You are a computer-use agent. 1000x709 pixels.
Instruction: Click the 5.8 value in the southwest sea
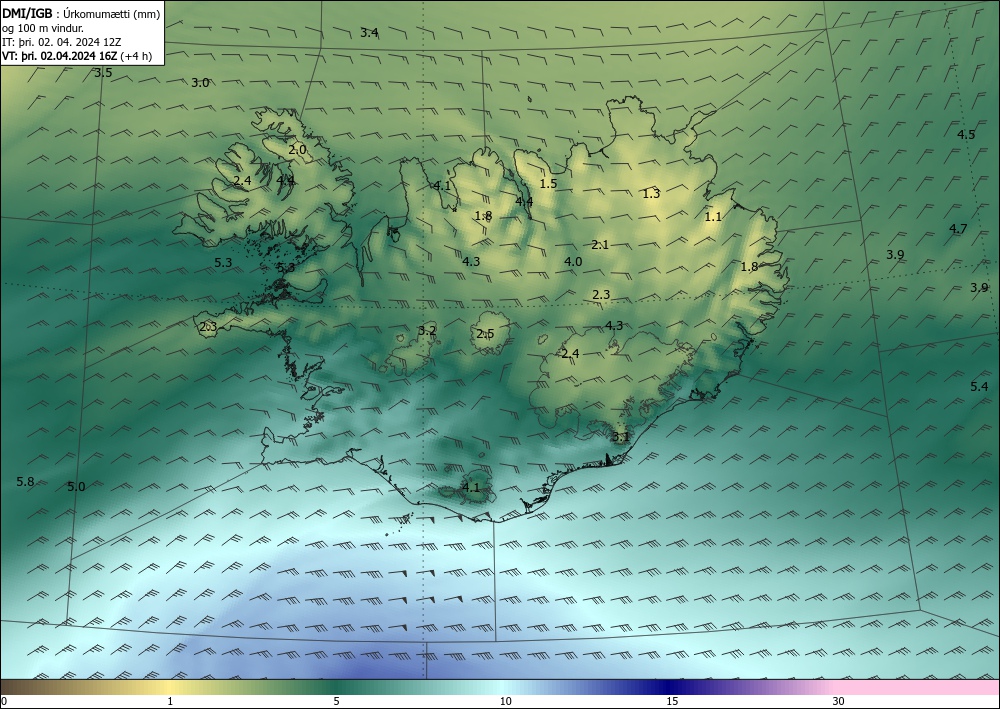pyautogui.click(x=26, y=482)
